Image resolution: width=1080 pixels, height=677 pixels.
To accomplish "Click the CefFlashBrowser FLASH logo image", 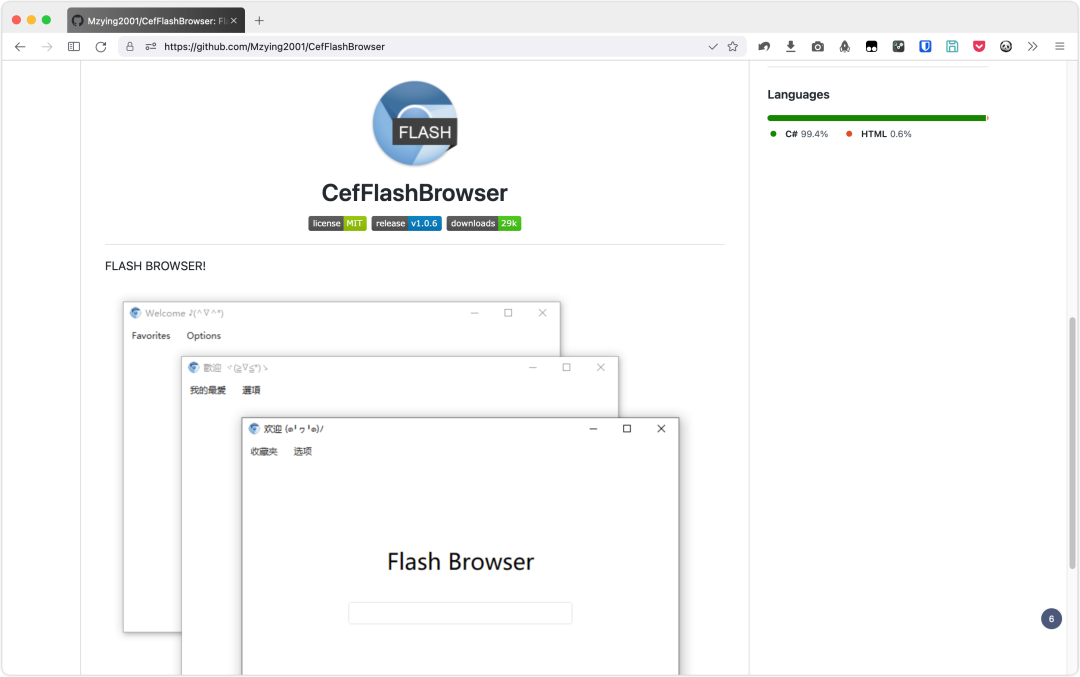I will pos(415,123).
